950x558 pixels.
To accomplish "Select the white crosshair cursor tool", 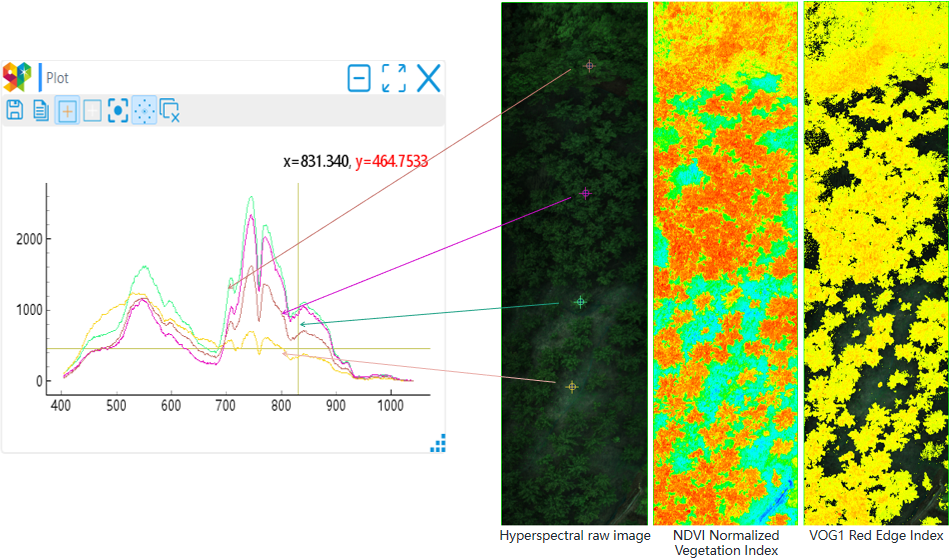I will point(92,111).
